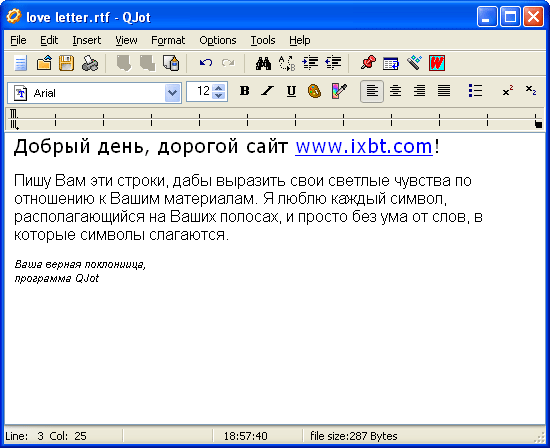The width and height of the screenshot is (550, 448).
Task: Open the Options menu
Action: click(218, 40)
